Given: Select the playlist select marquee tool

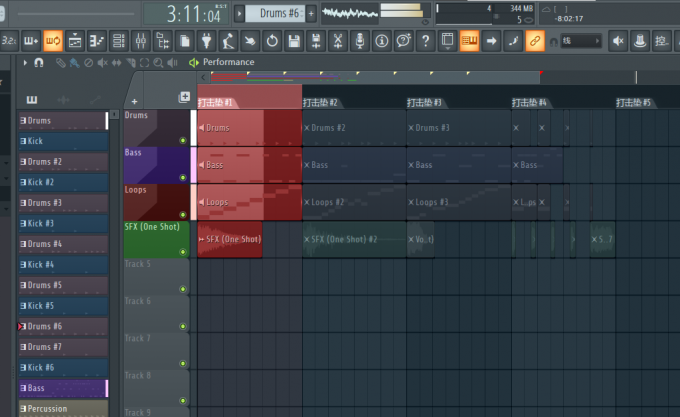Looking at the screenshot, I should [144, 63].
